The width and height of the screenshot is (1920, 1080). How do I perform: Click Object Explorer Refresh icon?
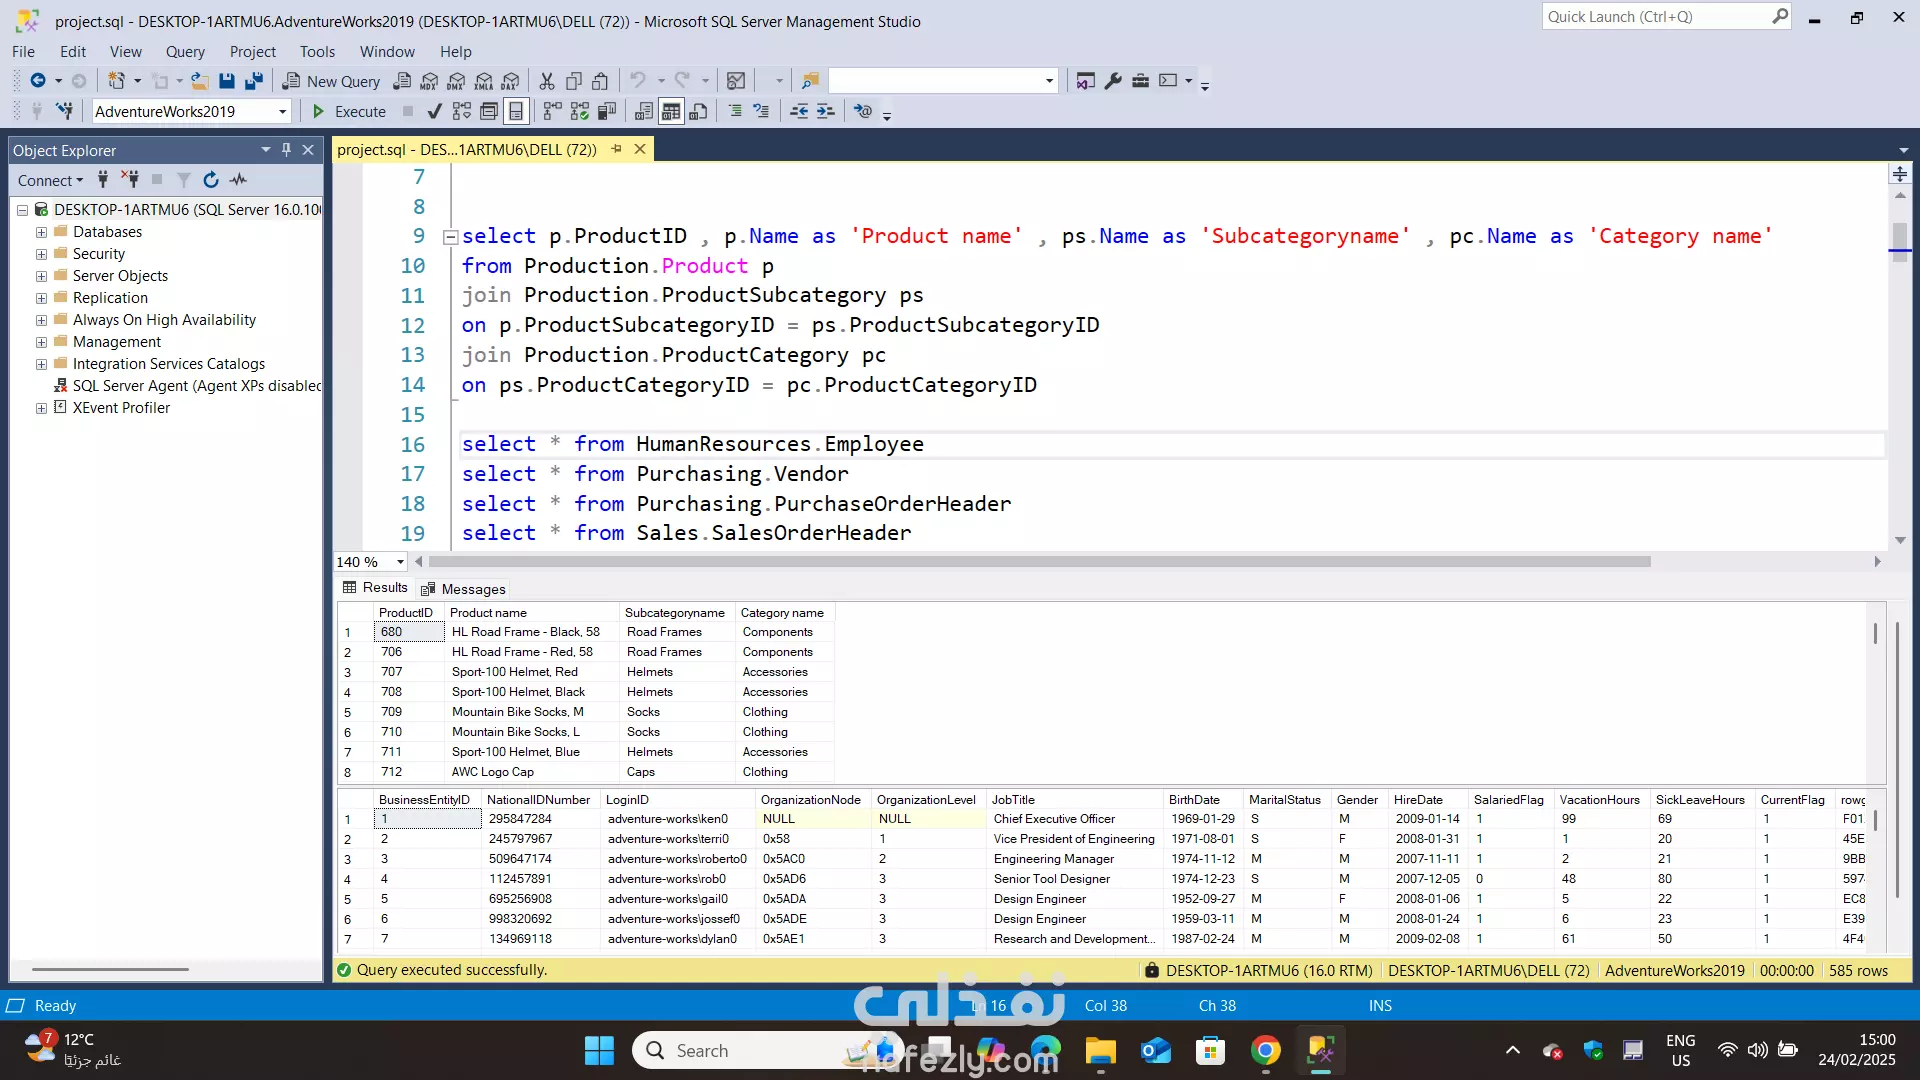[x=211, y=180]
